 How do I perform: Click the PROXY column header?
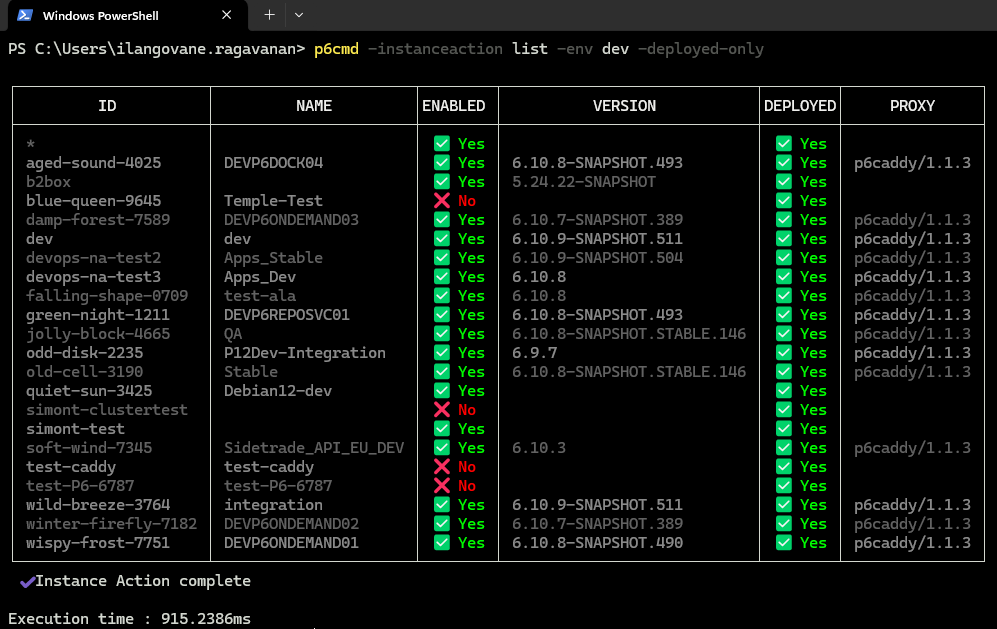point(912,106)
